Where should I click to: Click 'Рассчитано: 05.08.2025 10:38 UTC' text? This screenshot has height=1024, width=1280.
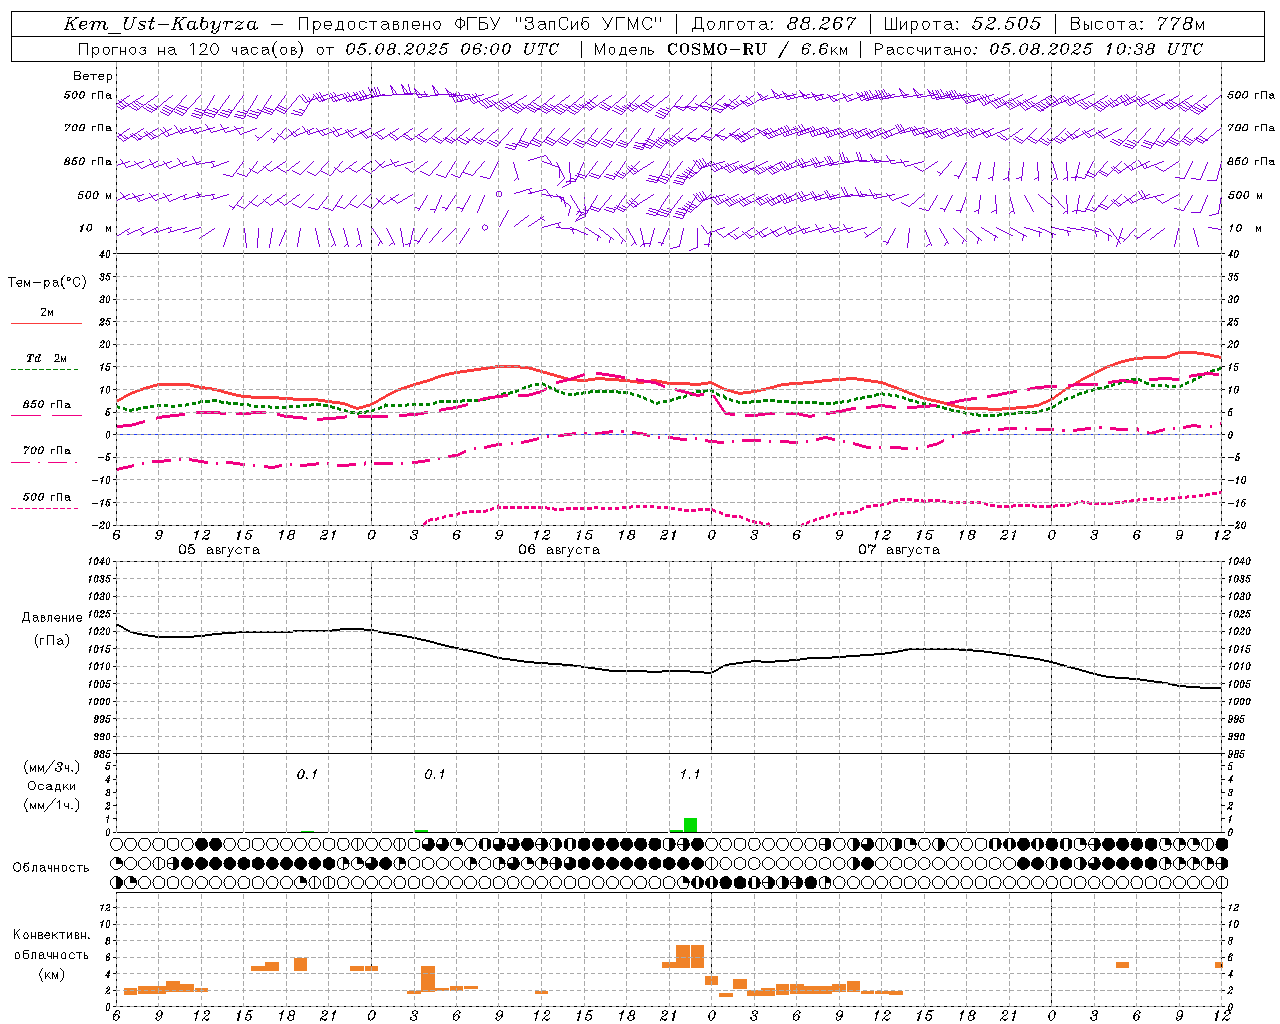click(x=1038, y=49)
